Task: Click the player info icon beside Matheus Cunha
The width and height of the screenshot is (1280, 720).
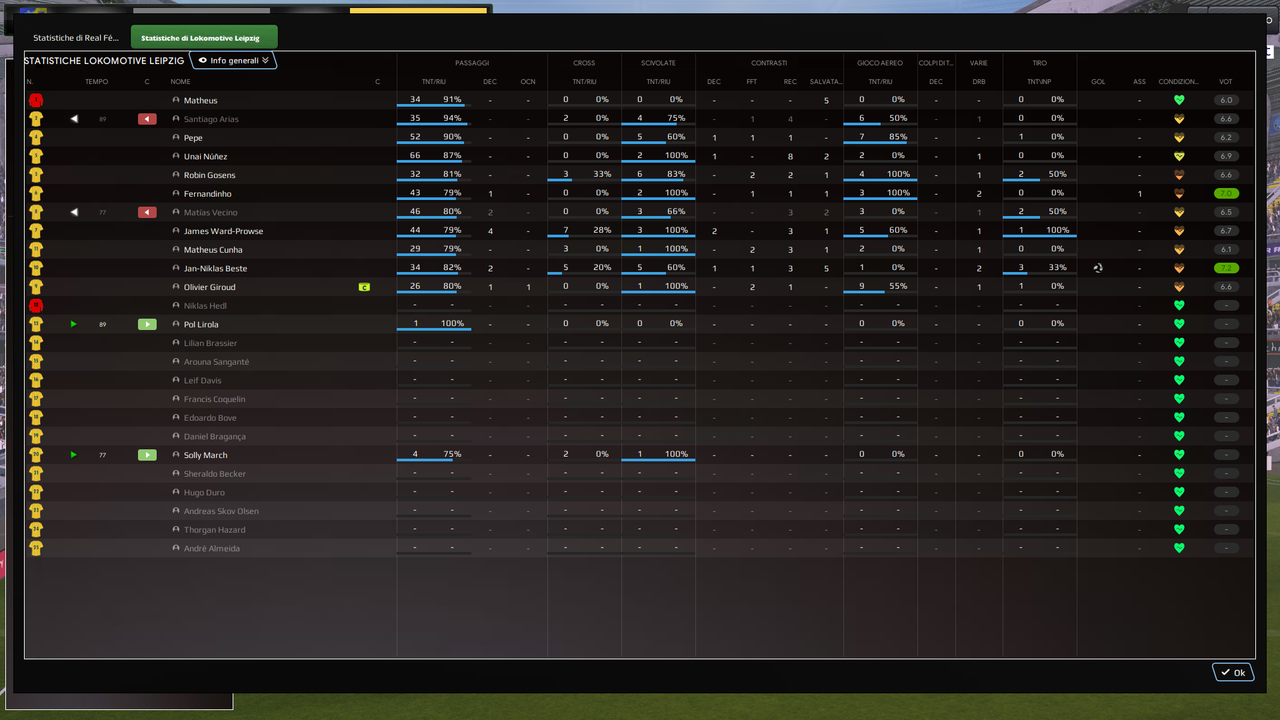Action: click(177, 250)
